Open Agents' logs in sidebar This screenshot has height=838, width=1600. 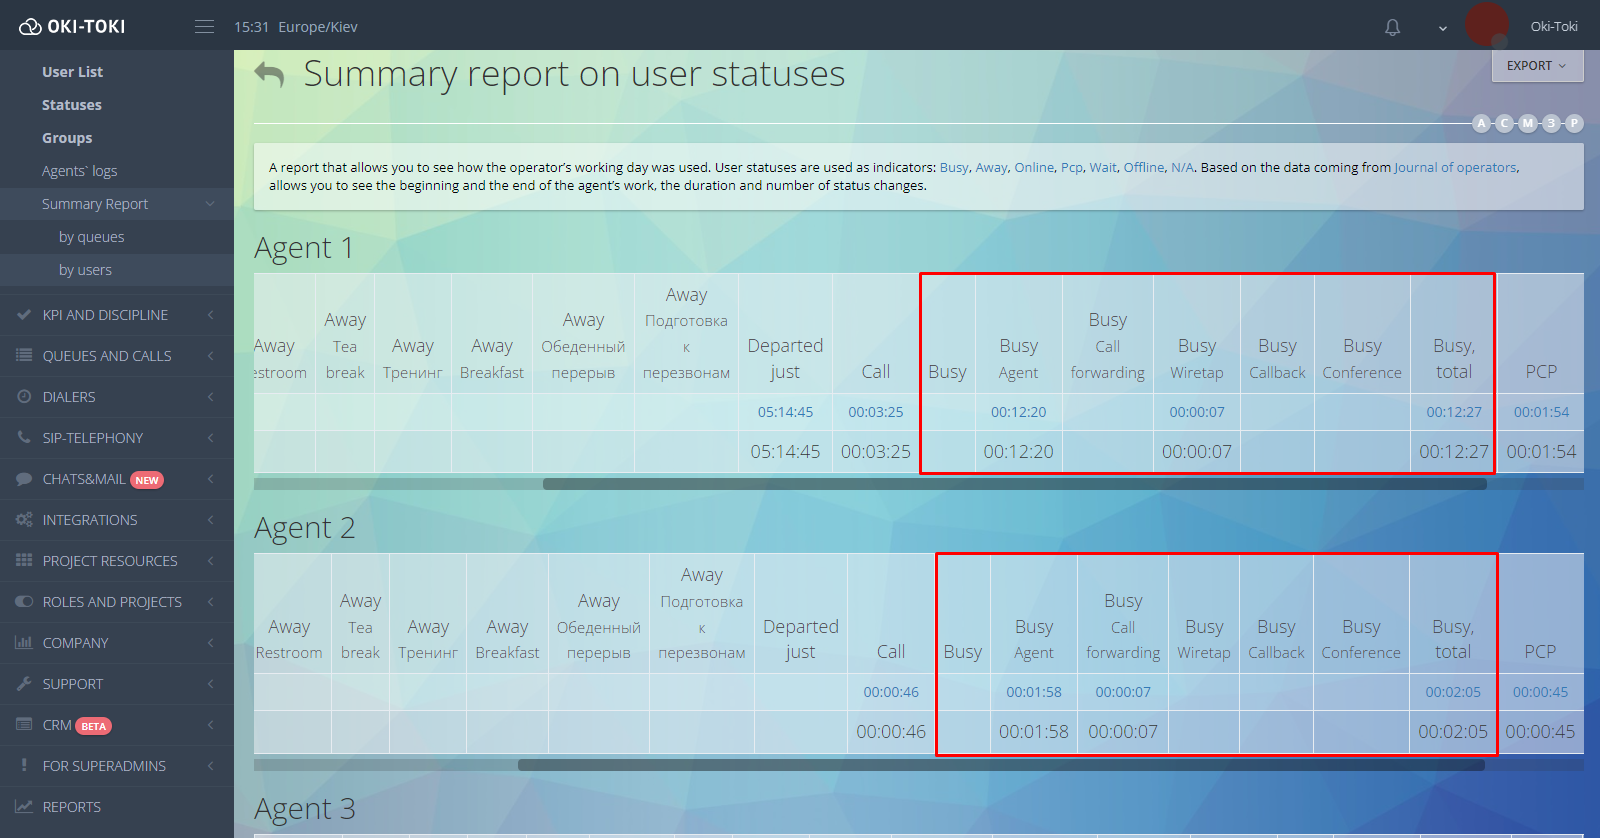tap(79, 171)
